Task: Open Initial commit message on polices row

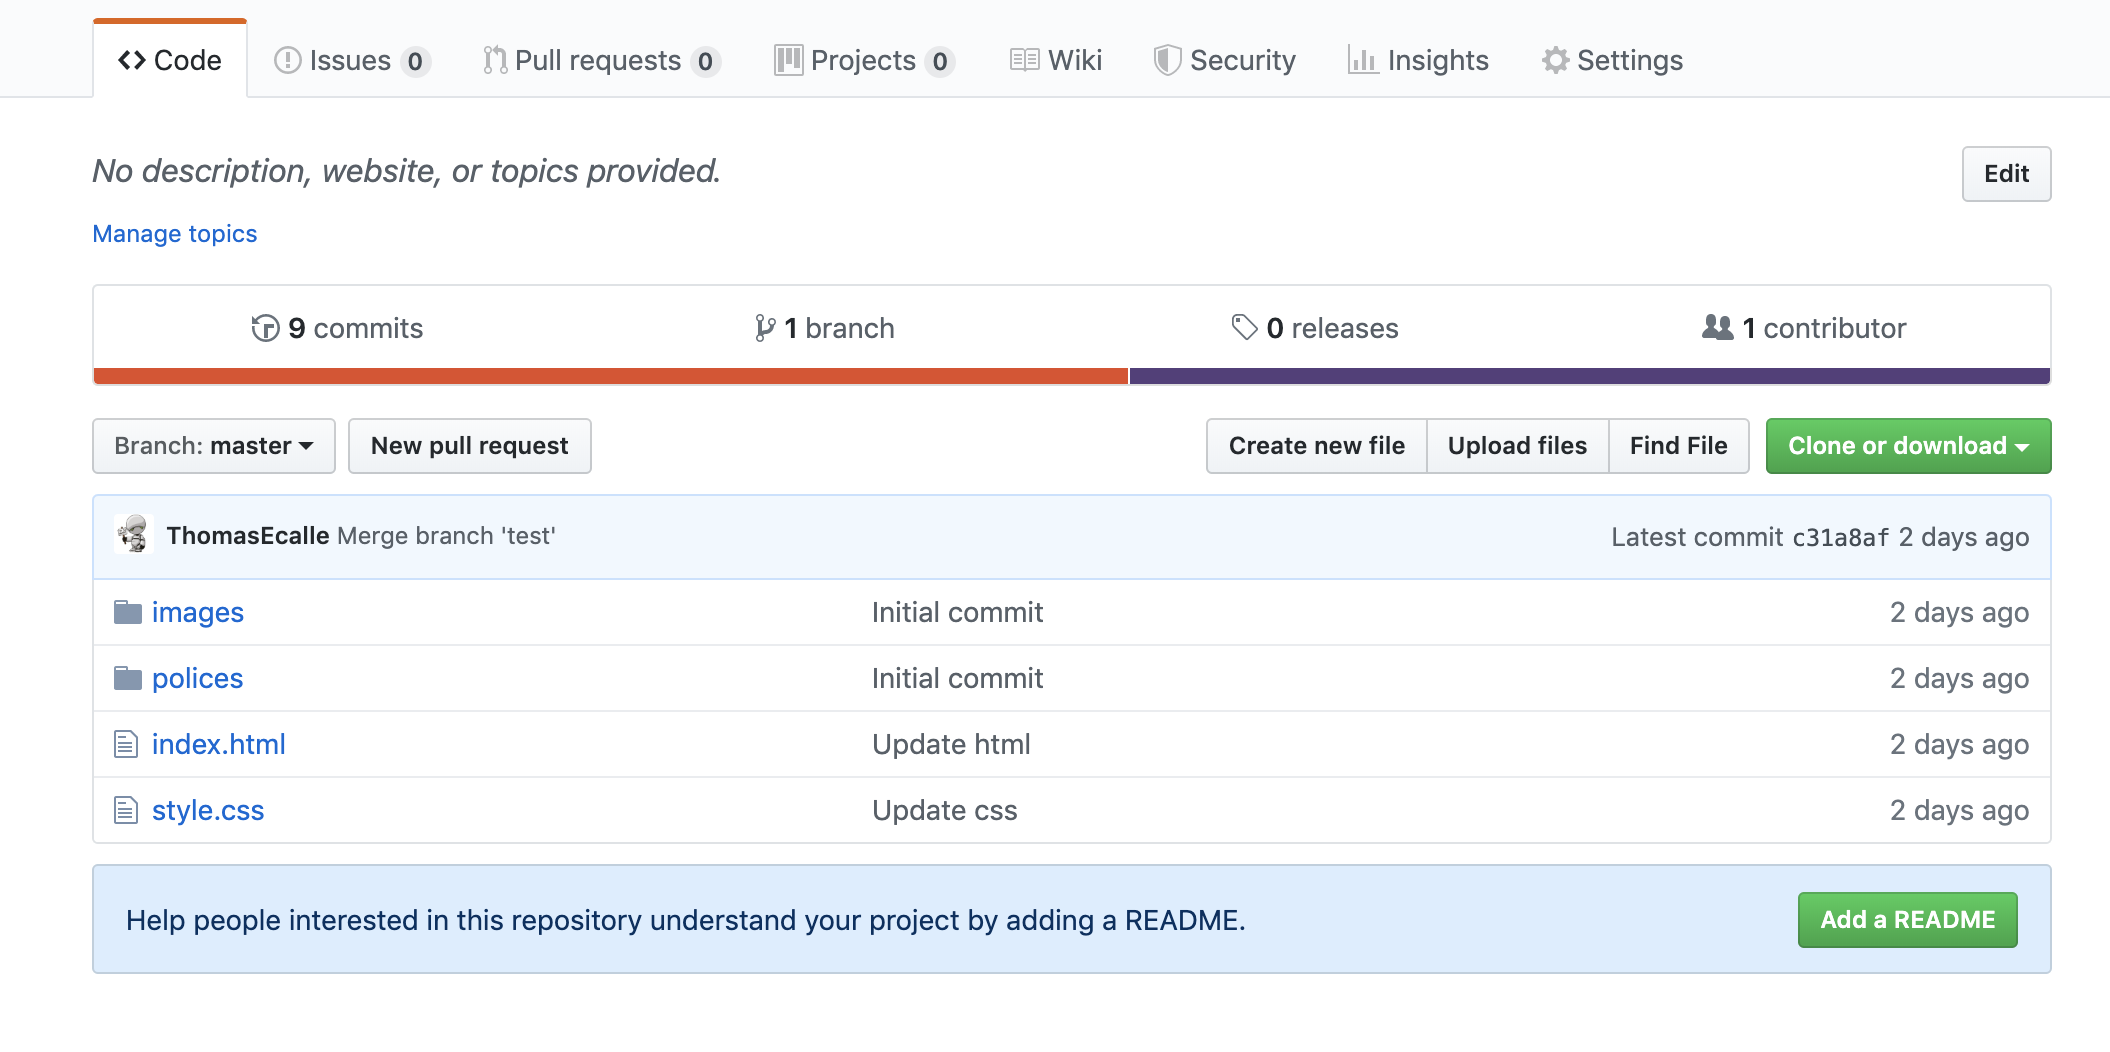Action: pyautogui.click(x=957, y=678)
